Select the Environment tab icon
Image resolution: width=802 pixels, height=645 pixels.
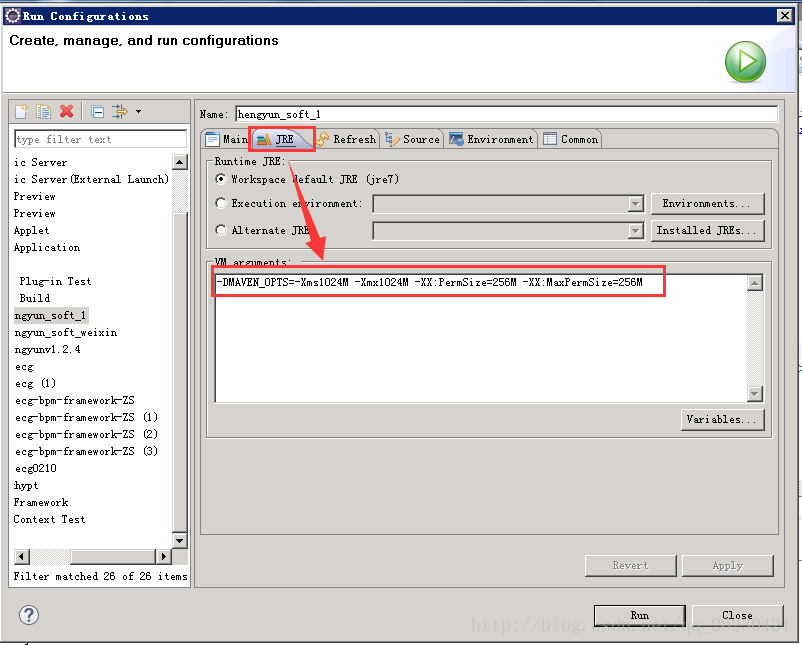pyautogui.click(x=455, y=140)
